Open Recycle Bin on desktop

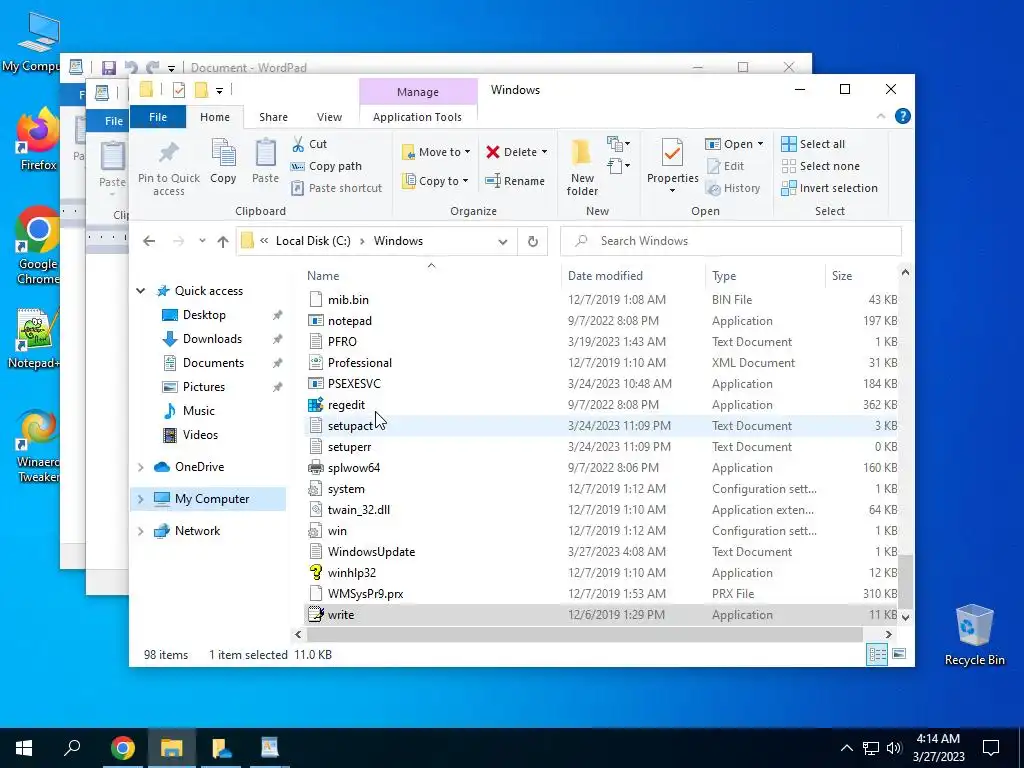(x=974, y=635)
